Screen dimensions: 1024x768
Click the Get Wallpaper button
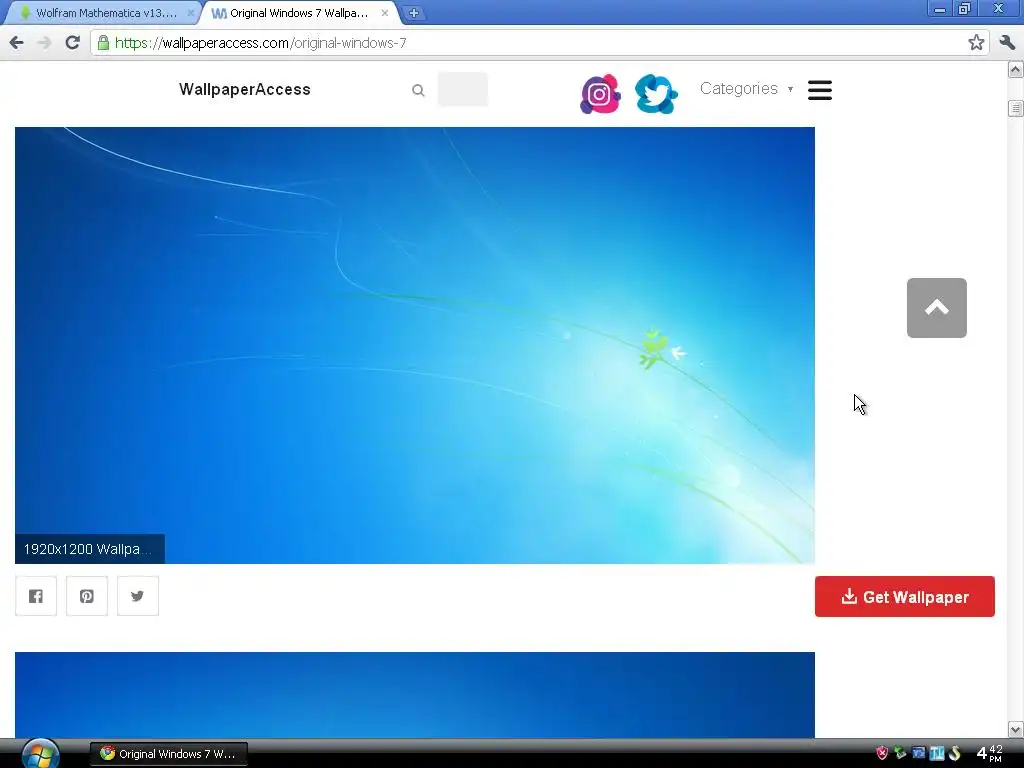pyautogui.click(x=904, y=596)
